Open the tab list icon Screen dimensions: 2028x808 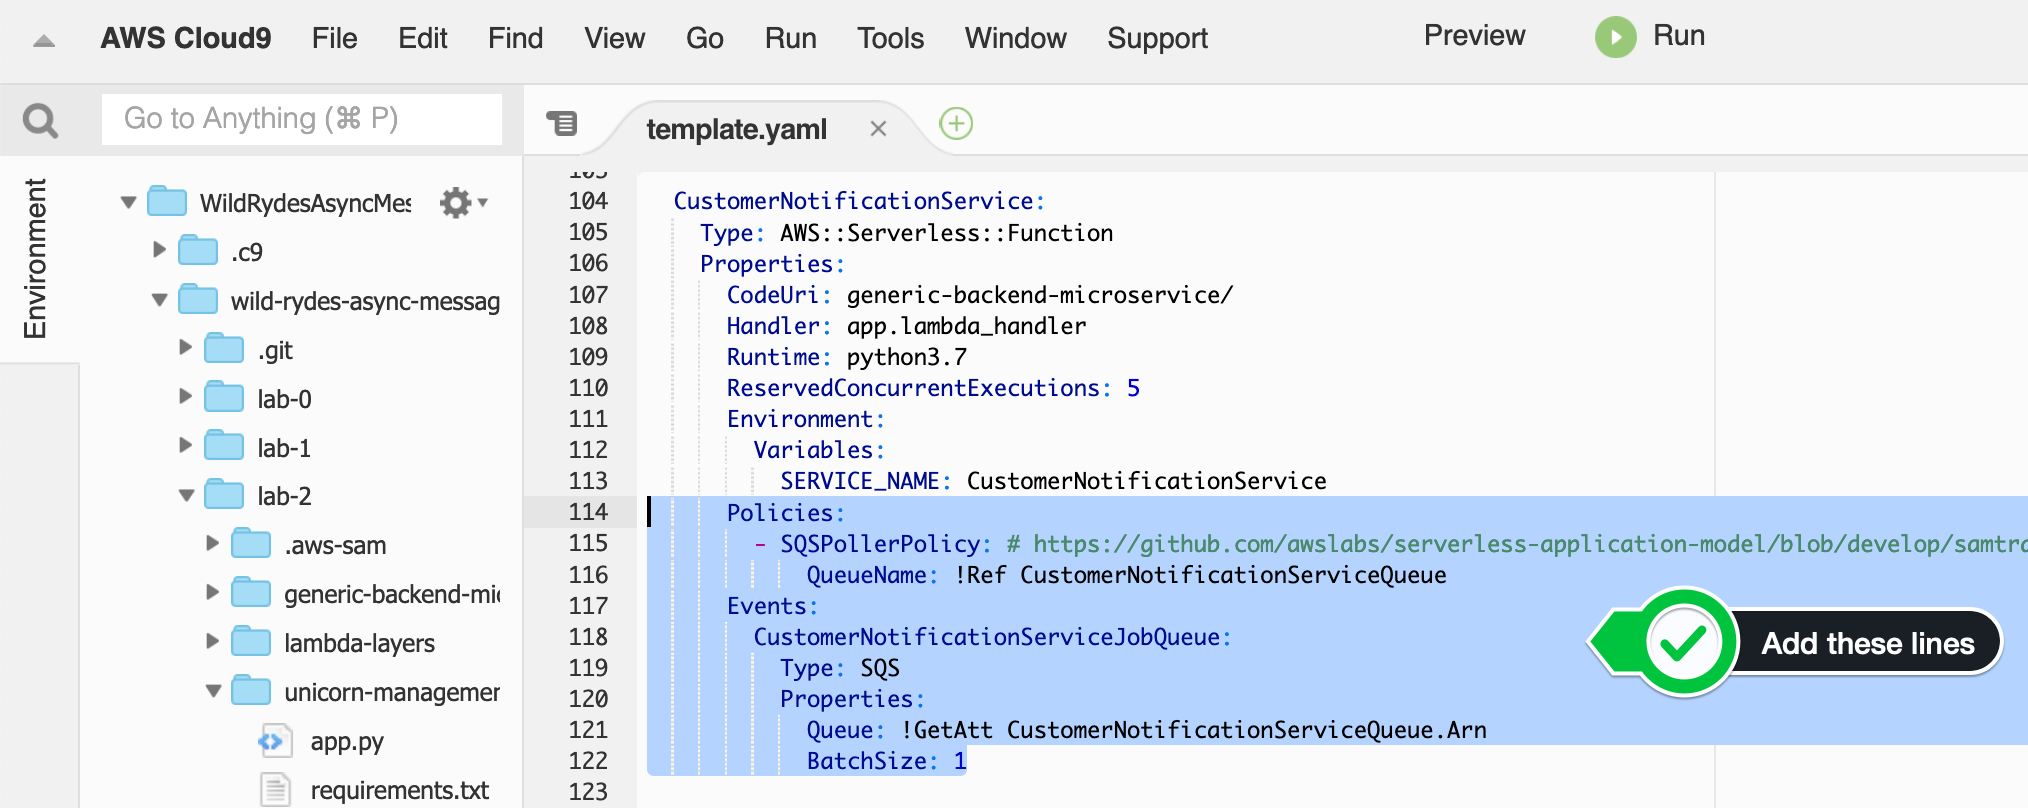click(x=562, y=124)
